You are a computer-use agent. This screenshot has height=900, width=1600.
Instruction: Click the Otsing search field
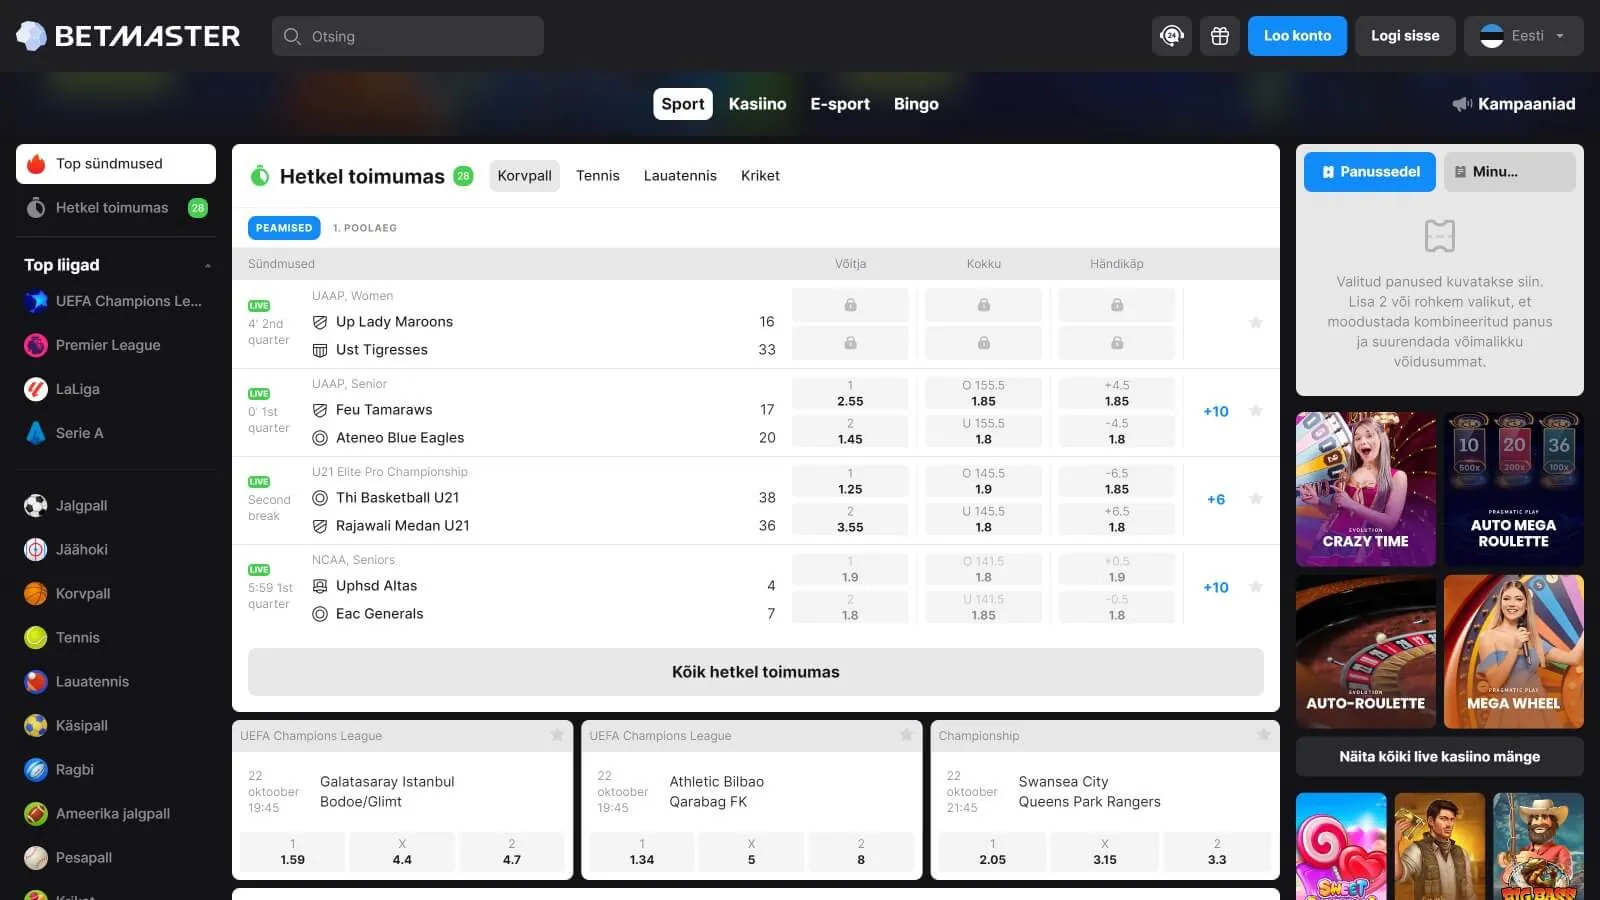pyautogui.click(x=408, y=36)
